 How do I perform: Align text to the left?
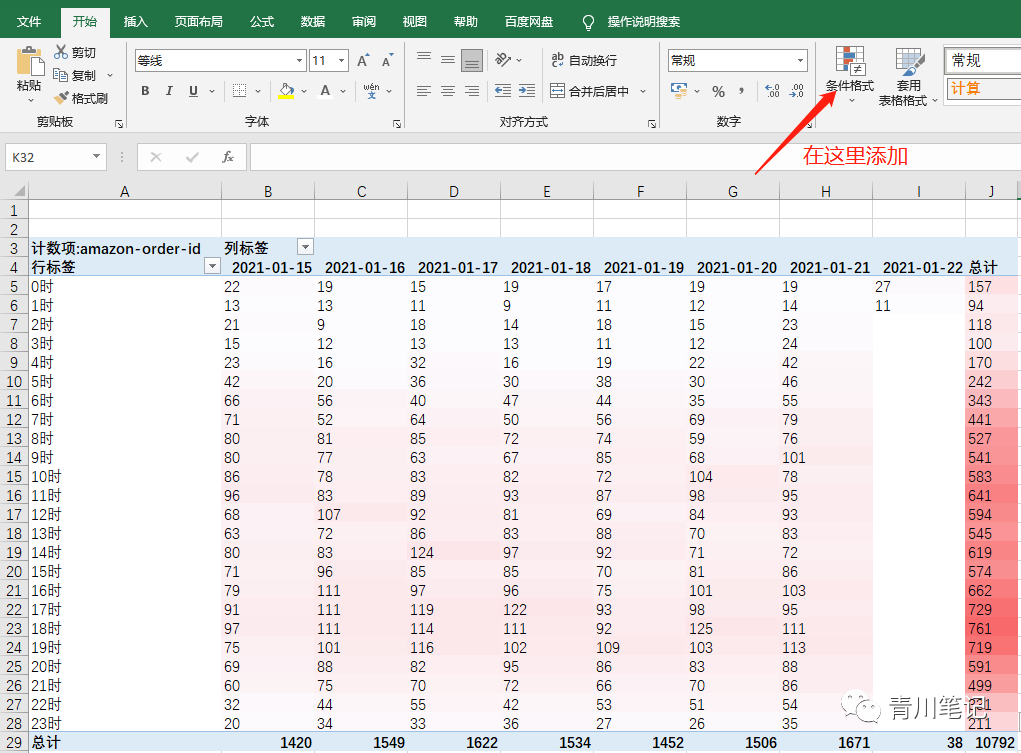tap(424, 91)
